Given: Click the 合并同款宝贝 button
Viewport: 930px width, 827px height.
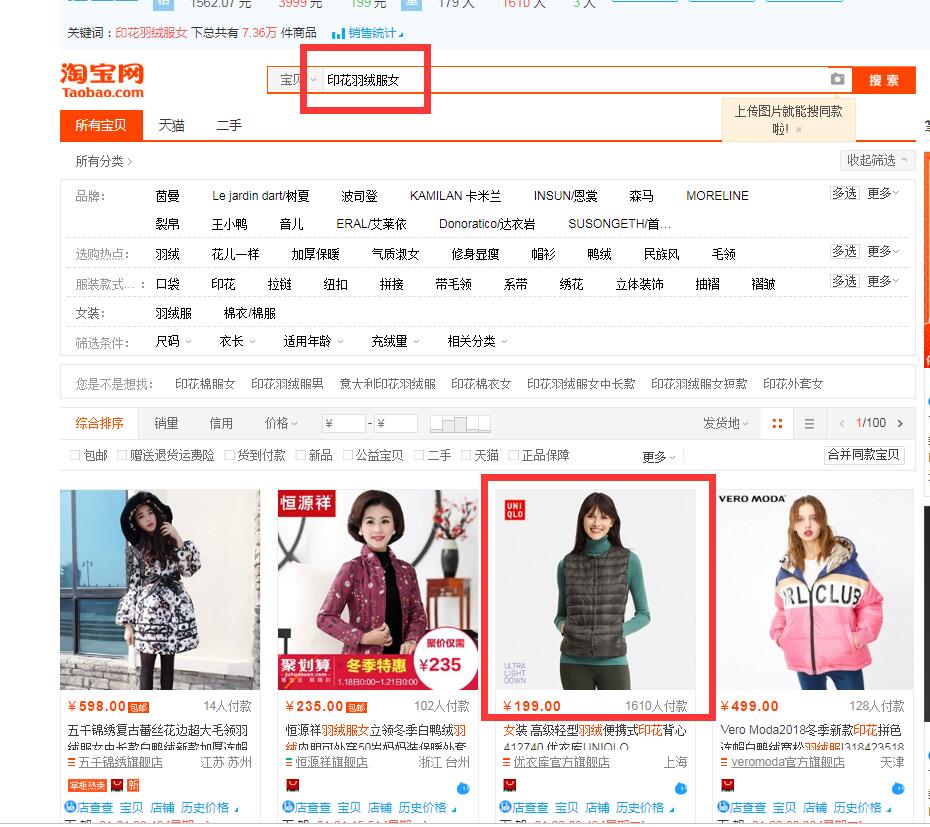Looking at the screenshot, I should point(863,455).
